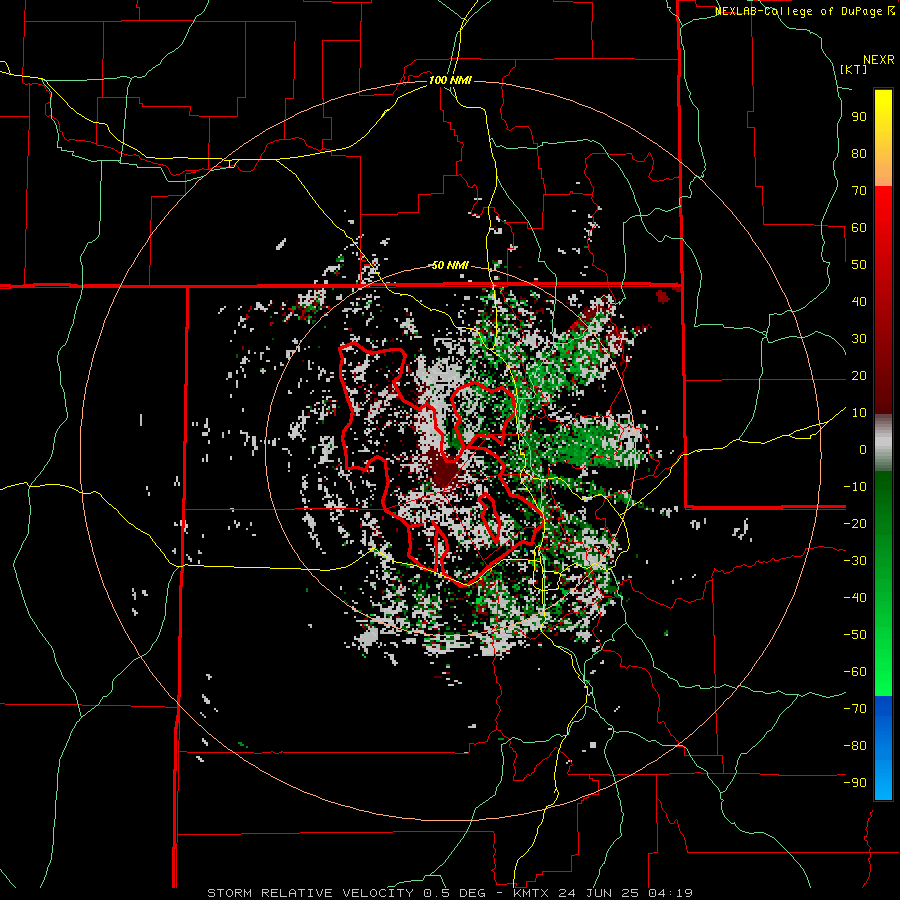900x900 pixels.
Task: Click the -10 value on velocity scale
Action: [x=855, y=487]
